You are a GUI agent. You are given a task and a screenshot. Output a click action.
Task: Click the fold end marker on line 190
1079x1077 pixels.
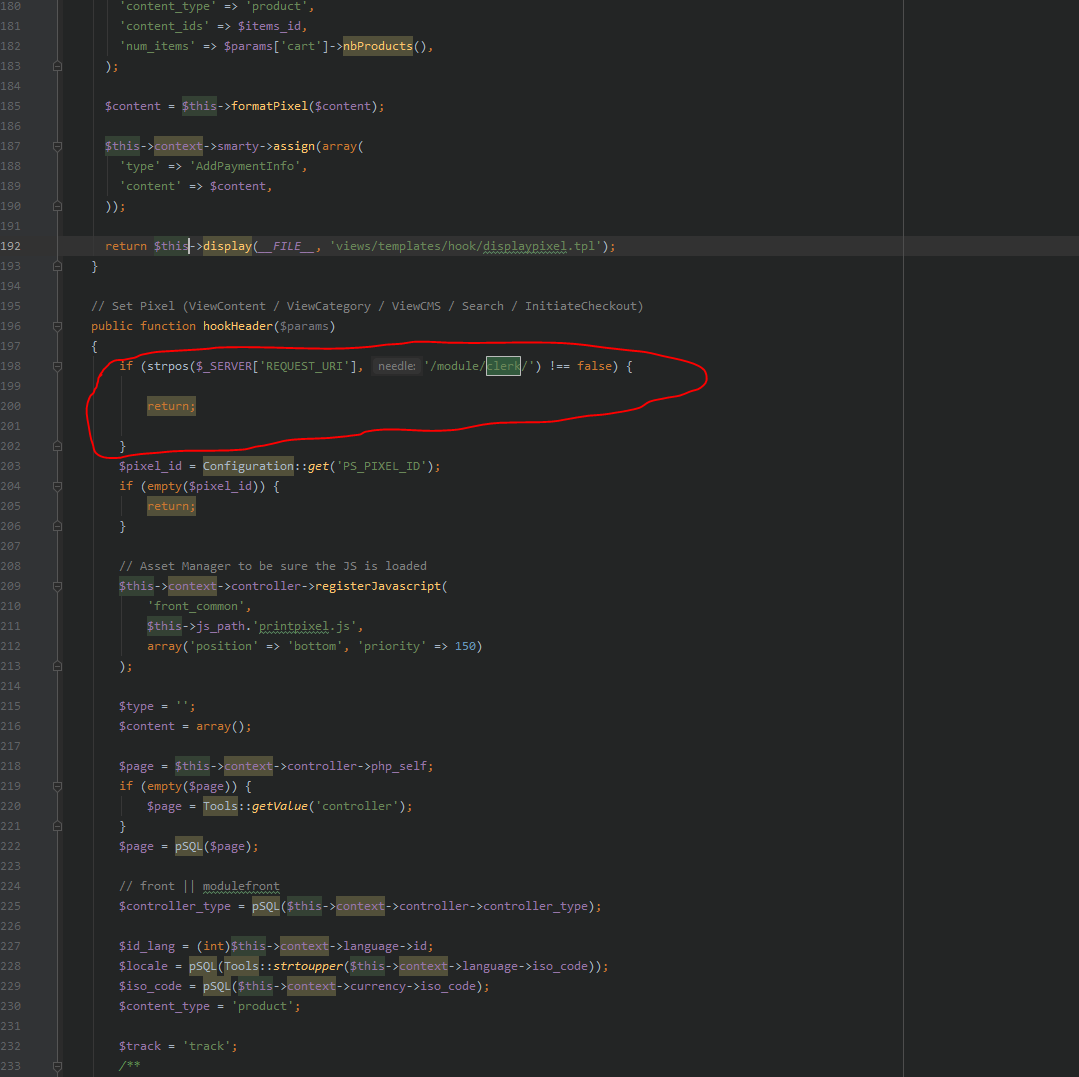pos(57,206)
